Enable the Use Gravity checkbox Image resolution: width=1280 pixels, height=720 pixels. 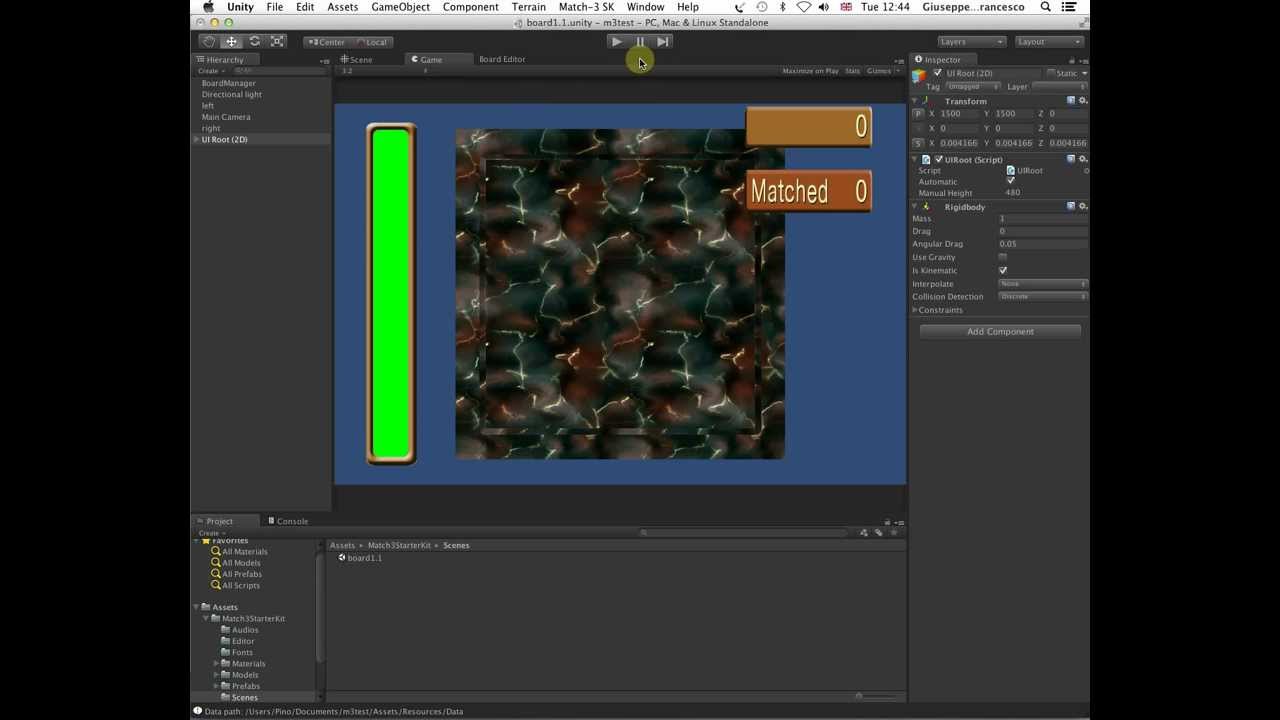coord(1003,257)
